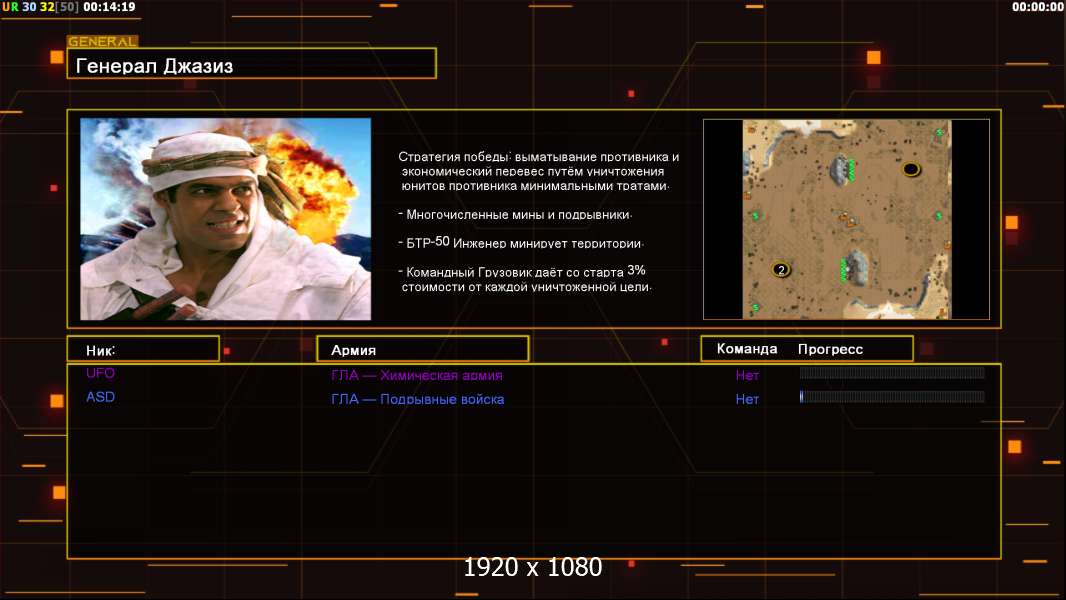Image resolution: width=1066 pixels, height=600 pixels.
Task: Select the empty black start position marker
Action: [911, 169]
